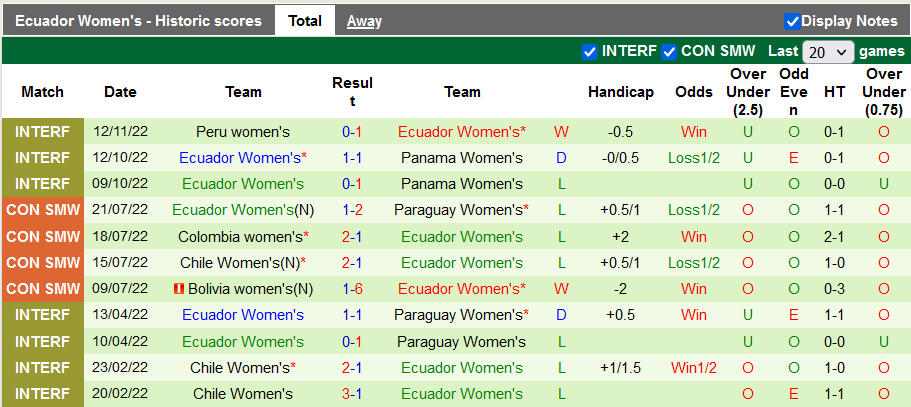Uncheck the INTERF filter checkbox
911x407 pixels.
click(589, 51)
